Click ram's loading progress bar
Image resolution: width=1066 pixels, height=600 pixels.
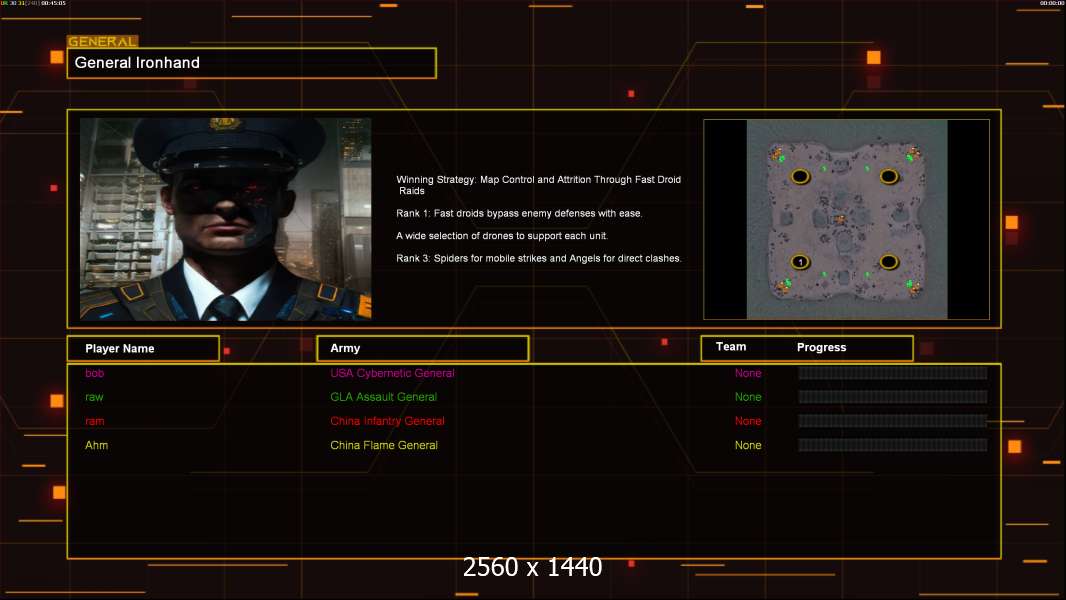[893, 421]
